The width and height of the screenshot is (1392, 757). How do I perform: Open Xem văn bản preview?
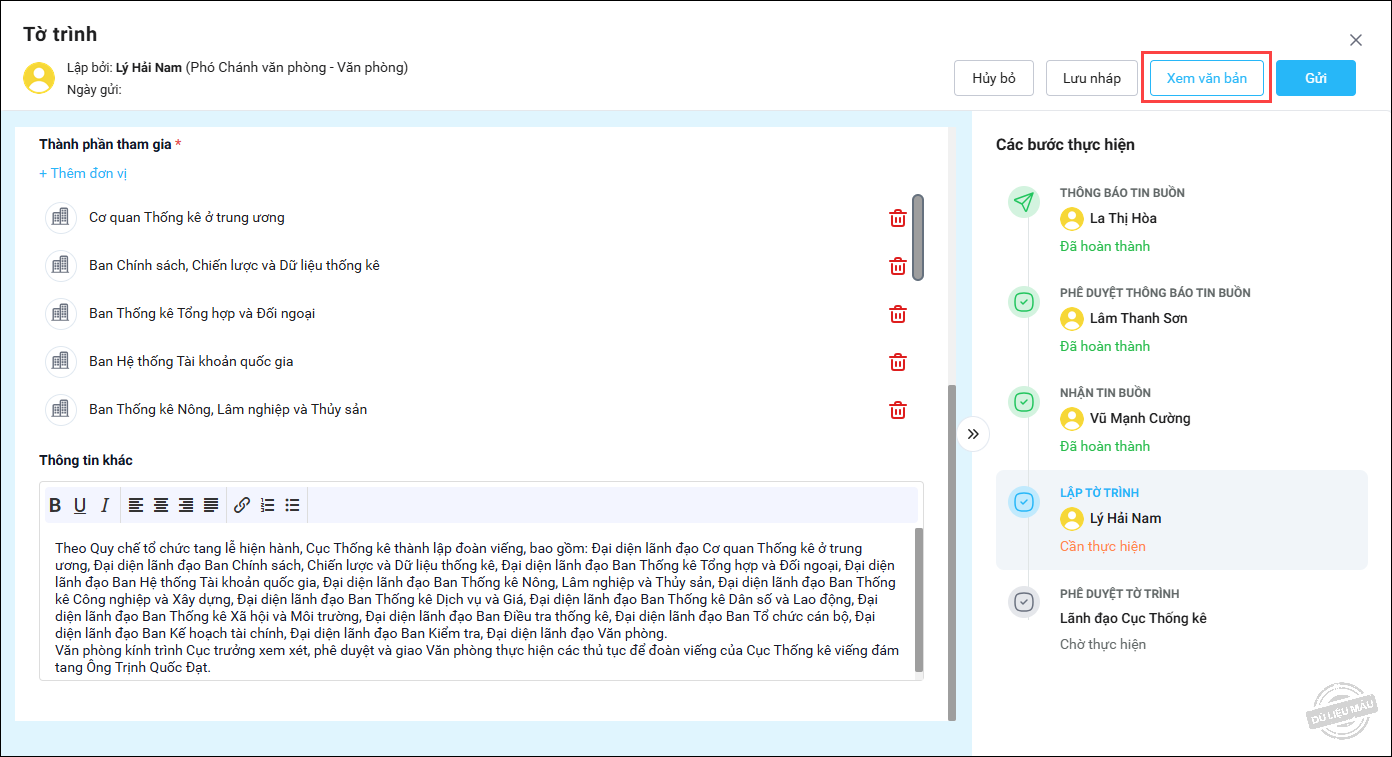point(1206,78)
